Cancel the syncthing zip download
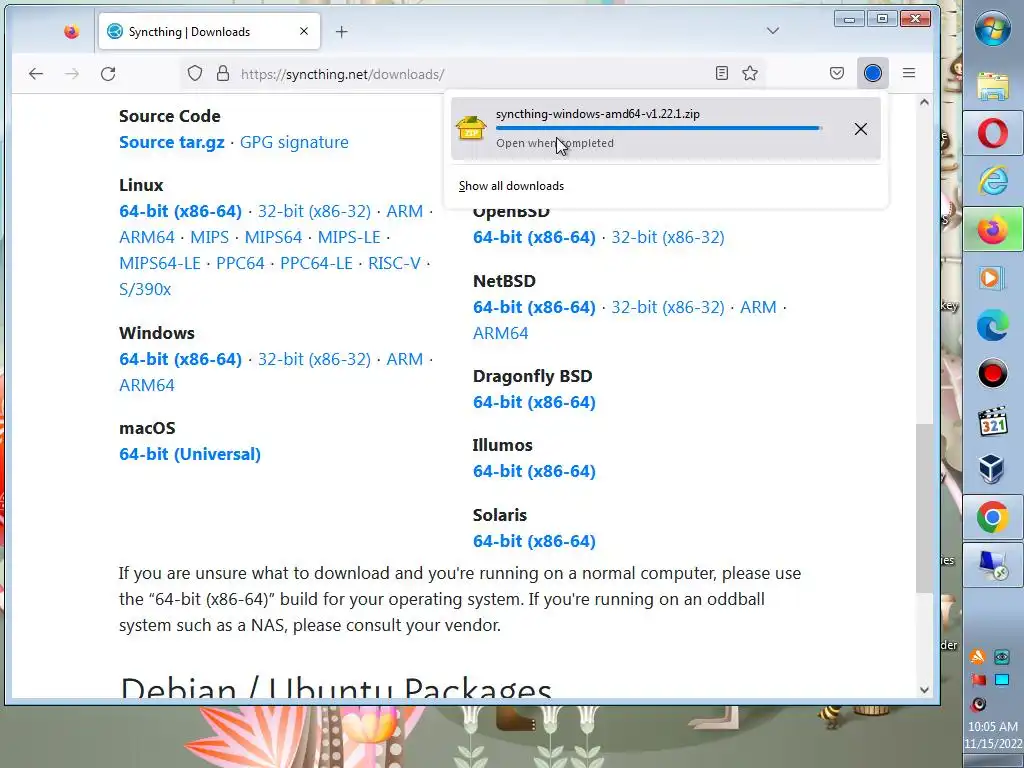Viewport: 1024px width, 768px height. 861,129
